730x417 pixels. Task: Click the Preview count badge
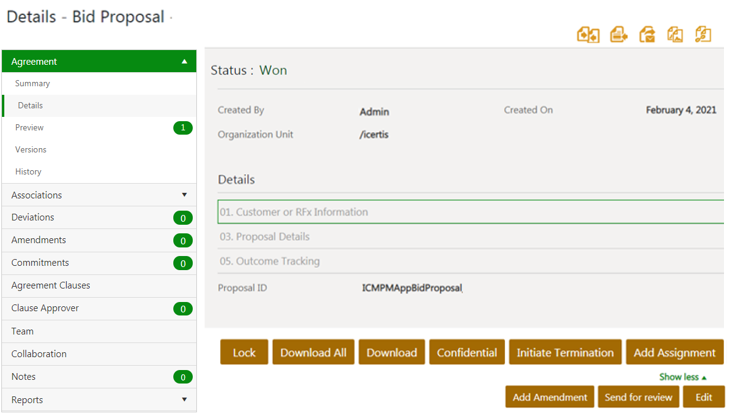[183, 128]
